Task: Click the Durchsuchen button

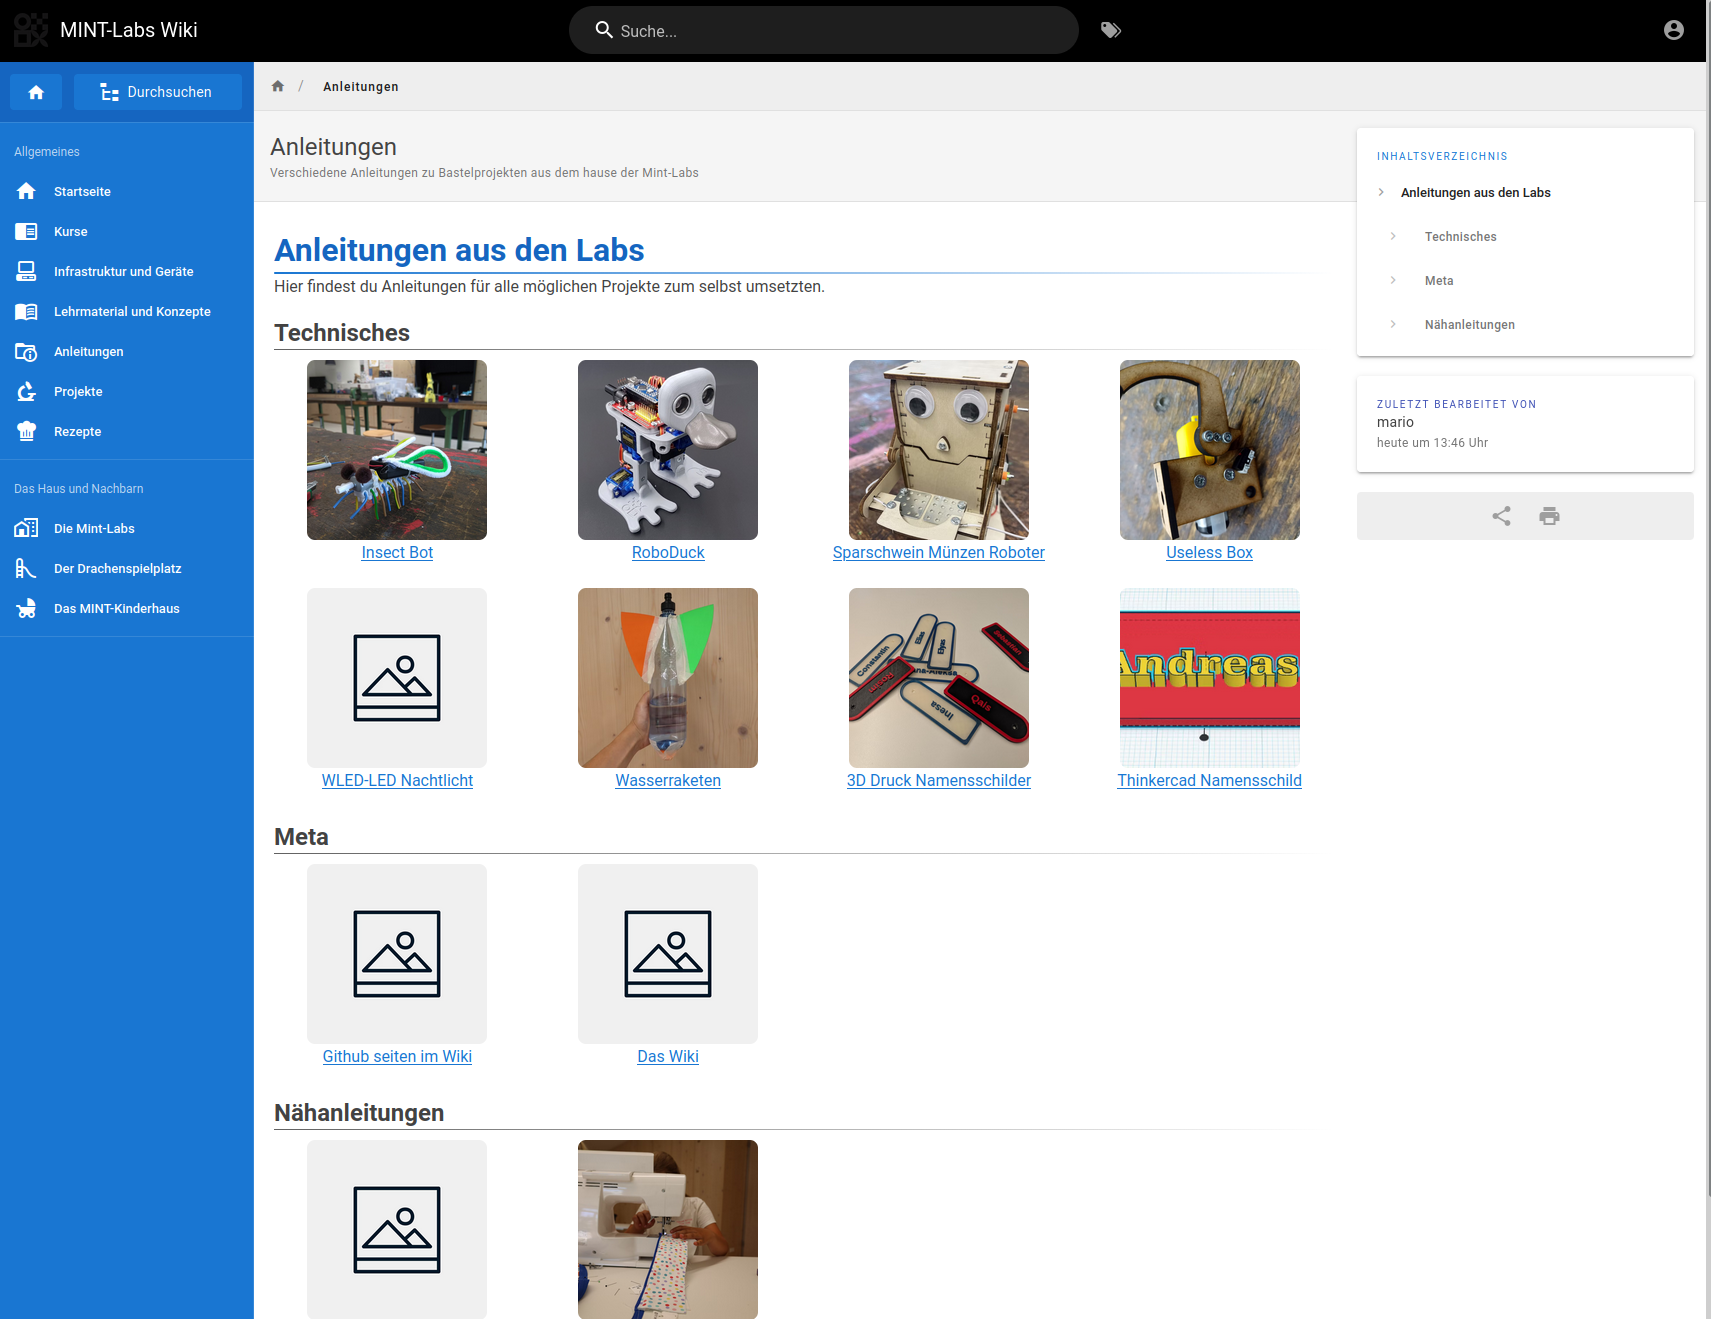Action: click(157, 92)
